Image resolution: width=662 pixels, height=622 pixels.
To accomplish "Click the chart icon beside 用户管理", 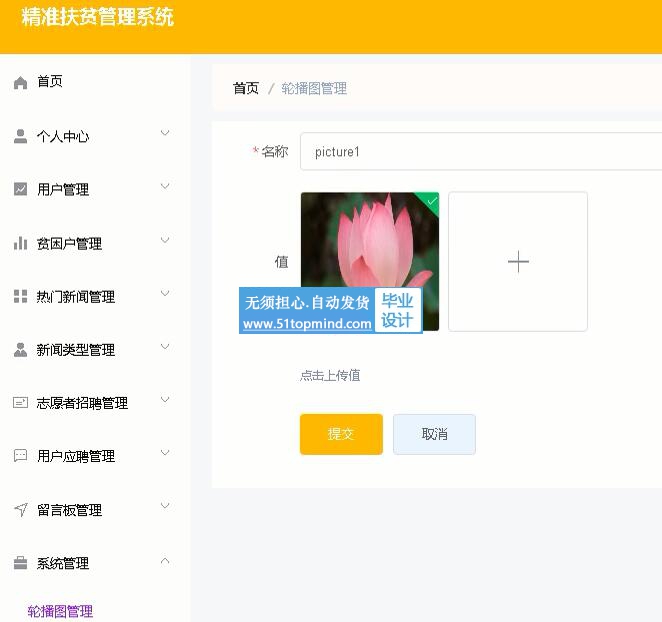I will [20, 189].
